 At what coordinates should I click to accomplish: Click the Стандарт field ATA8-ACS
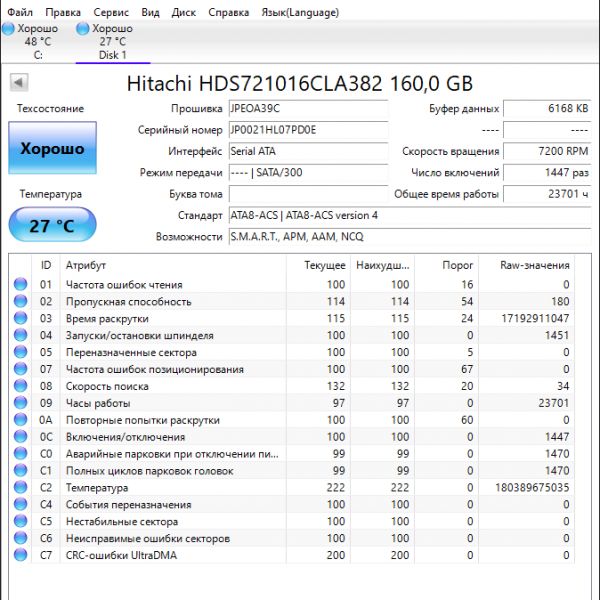410,215
